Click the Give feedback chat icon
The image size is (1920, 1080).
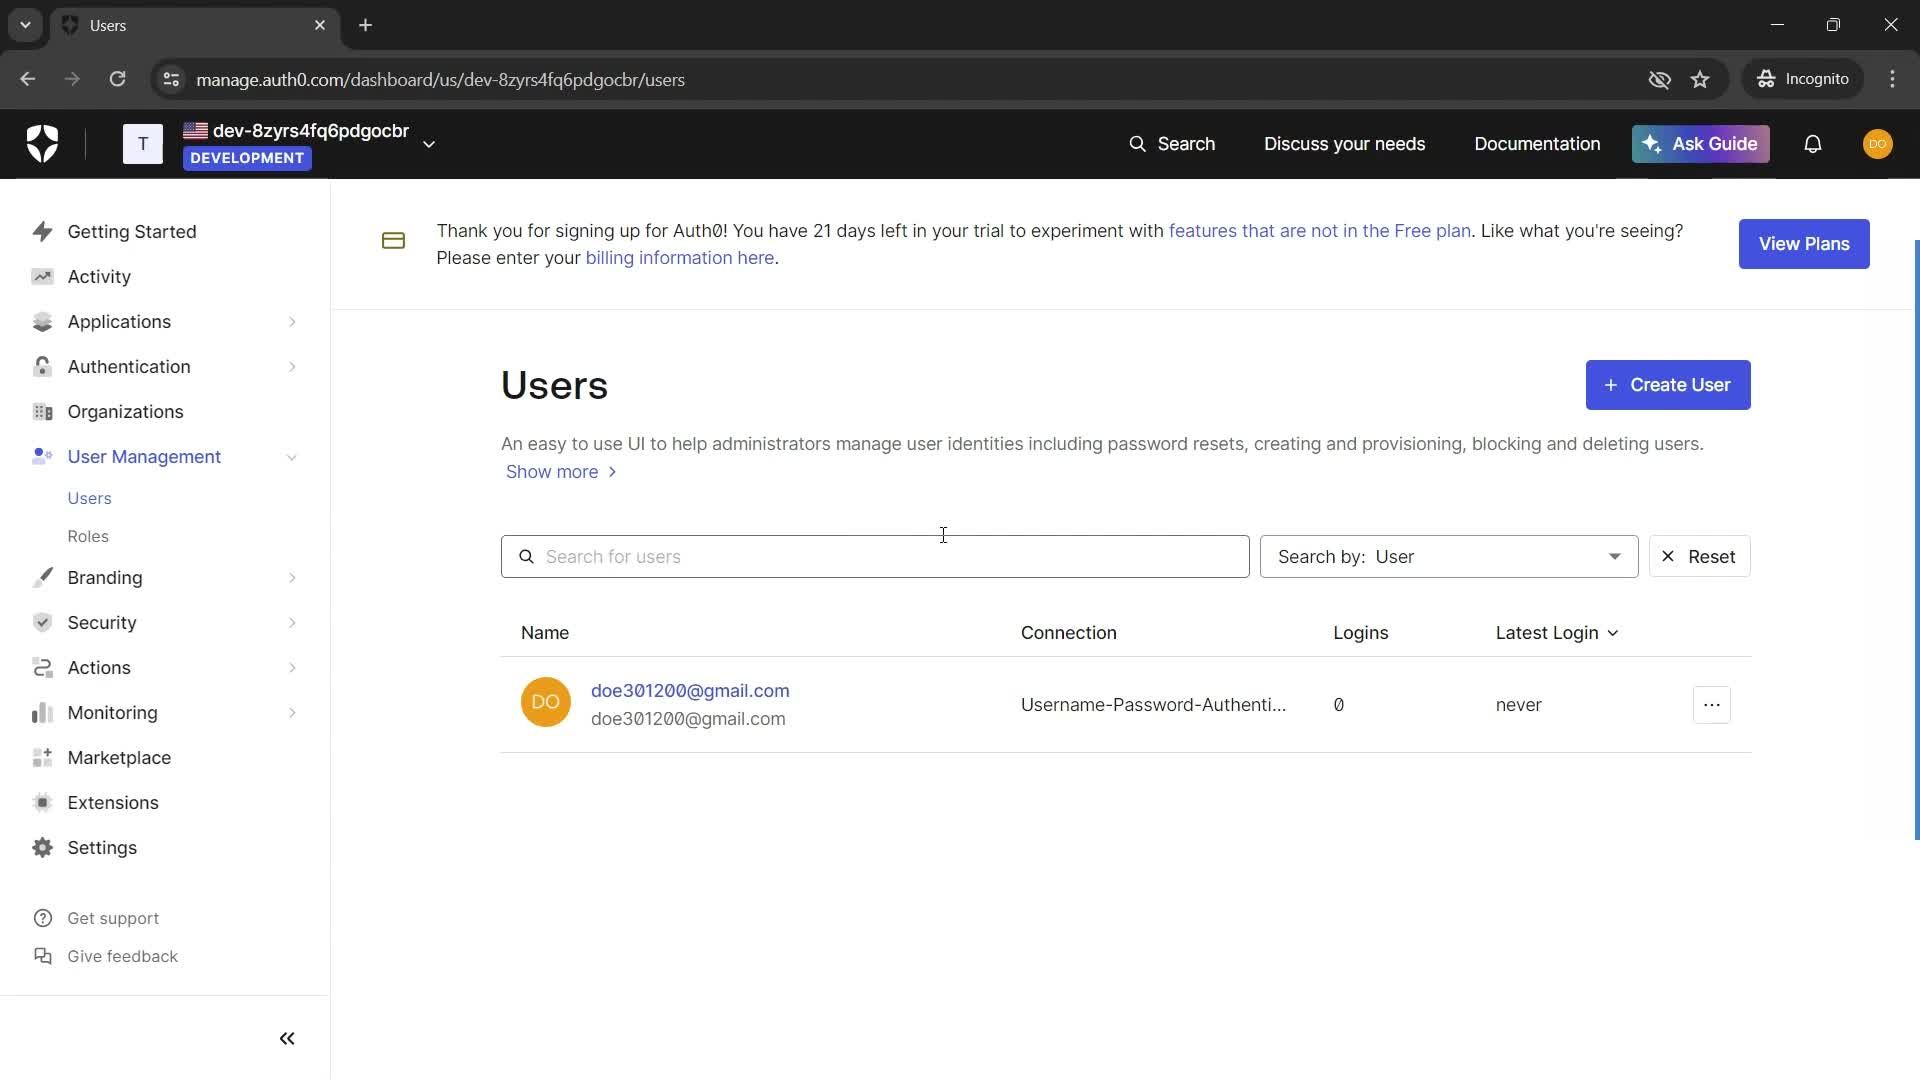(x=42, y=956)
